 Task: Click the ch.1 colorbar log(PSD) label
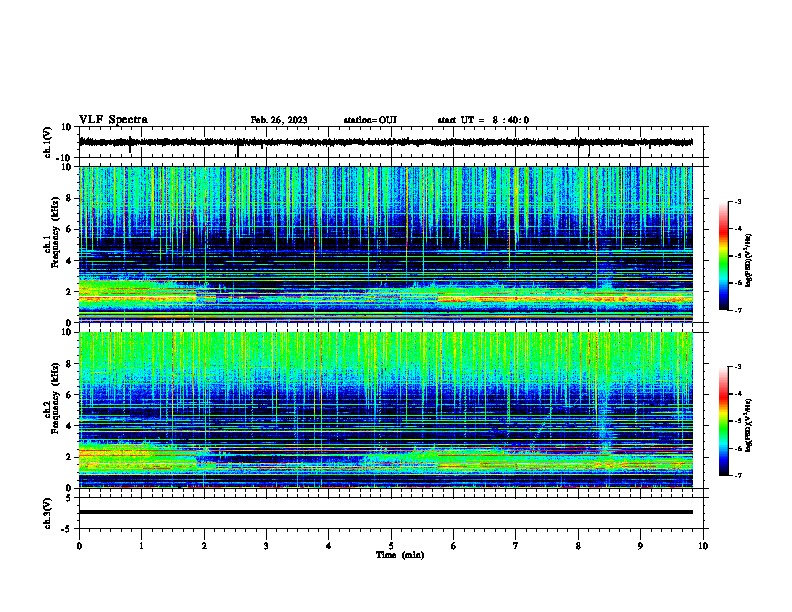click(748, 261)
